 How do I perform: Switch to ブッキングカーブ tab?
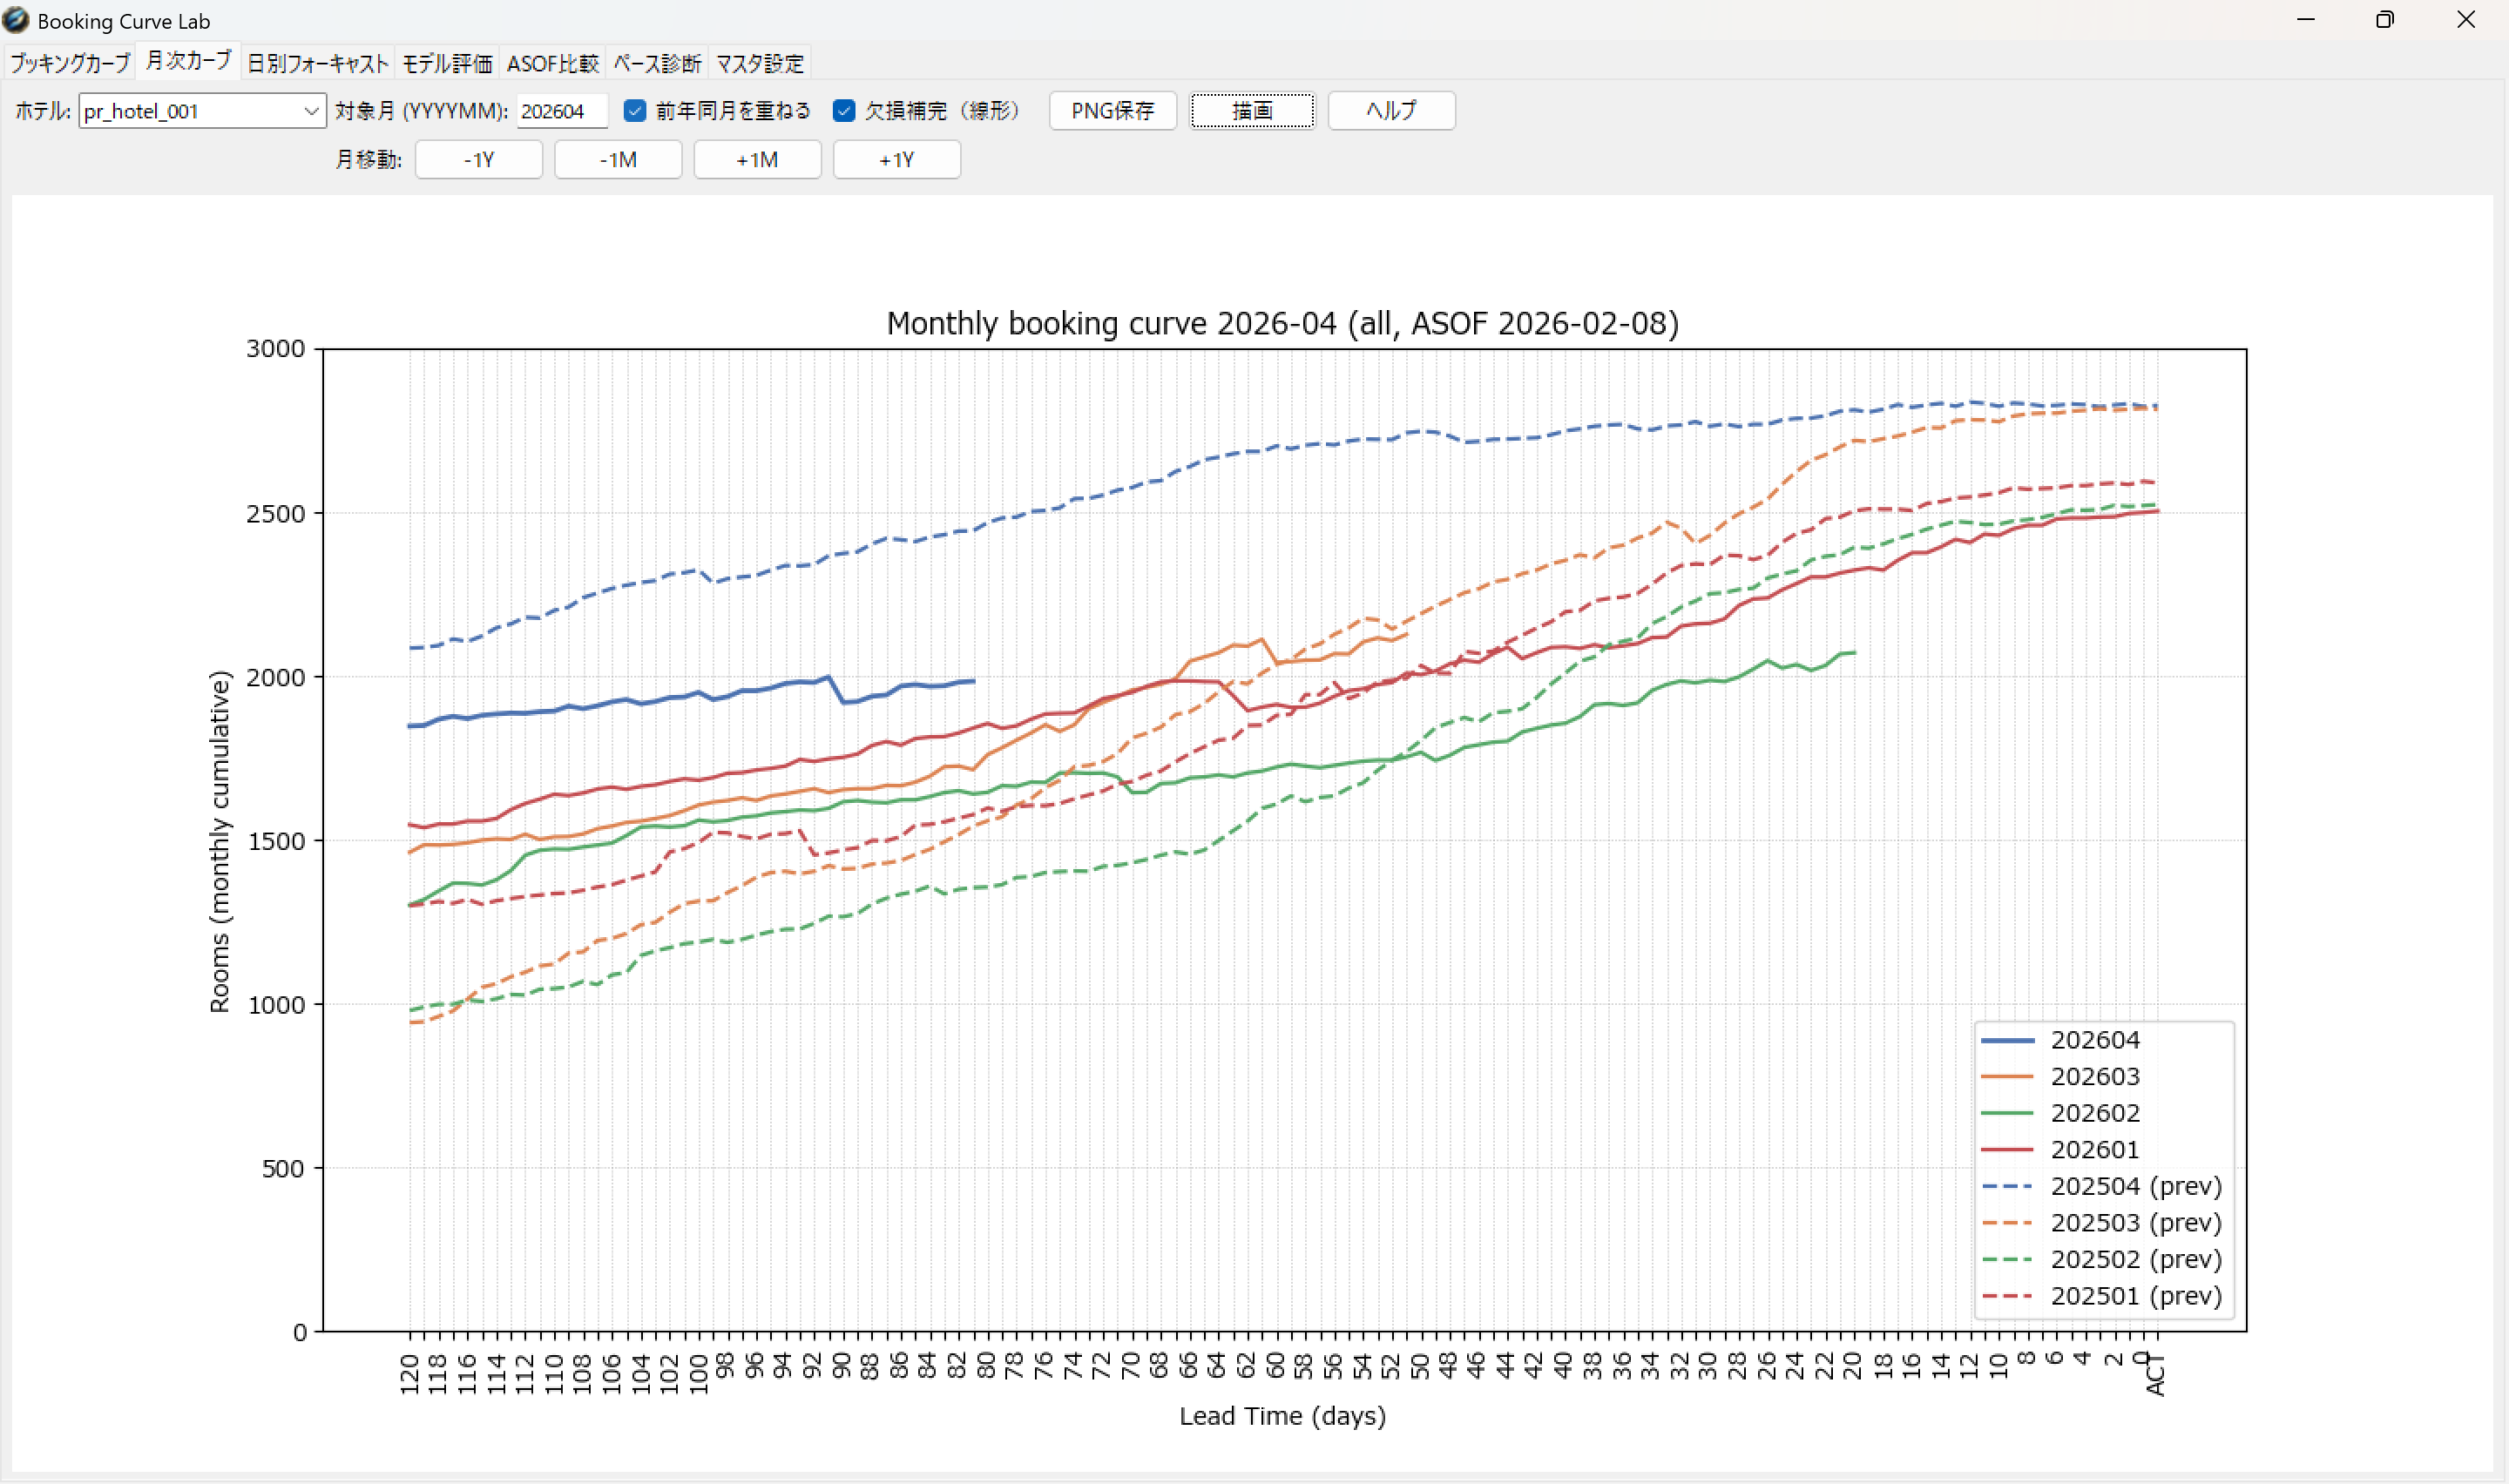coord(70,64)
